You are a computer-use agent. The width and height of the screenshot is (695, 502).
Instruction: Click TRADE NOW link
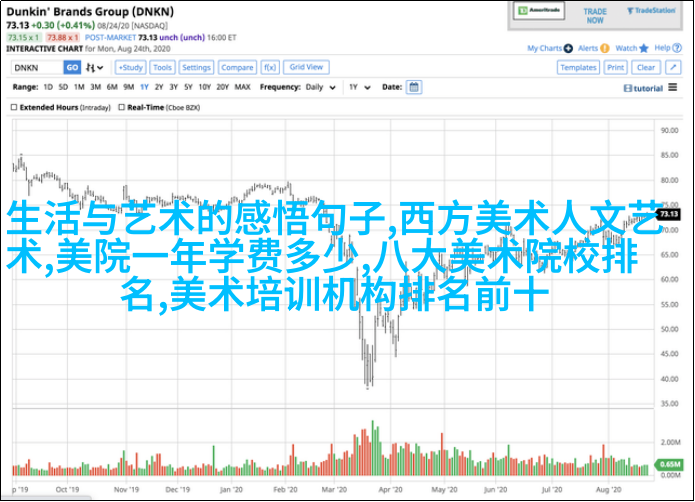595,16
